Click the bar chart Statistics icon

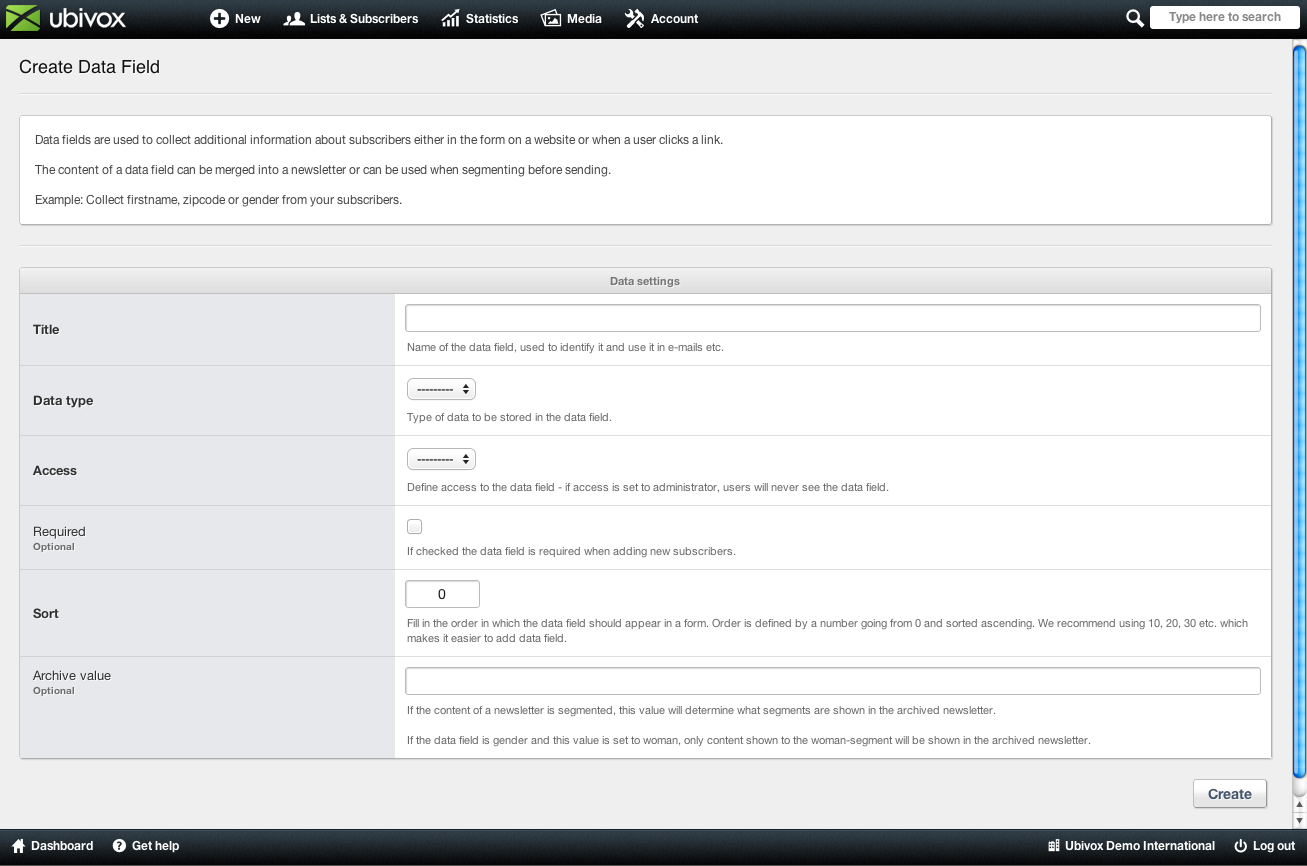coord(450,19)
